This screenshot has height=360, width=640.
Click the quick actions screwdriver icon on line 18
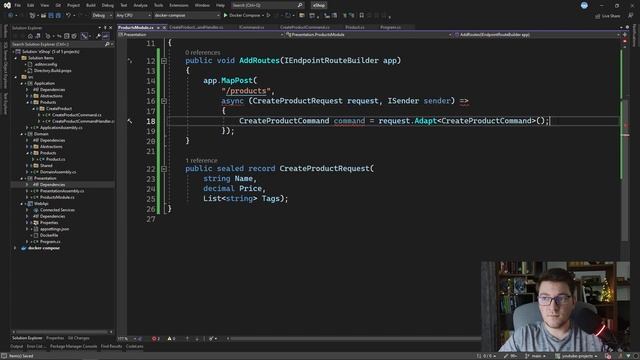tap(130, 121)
